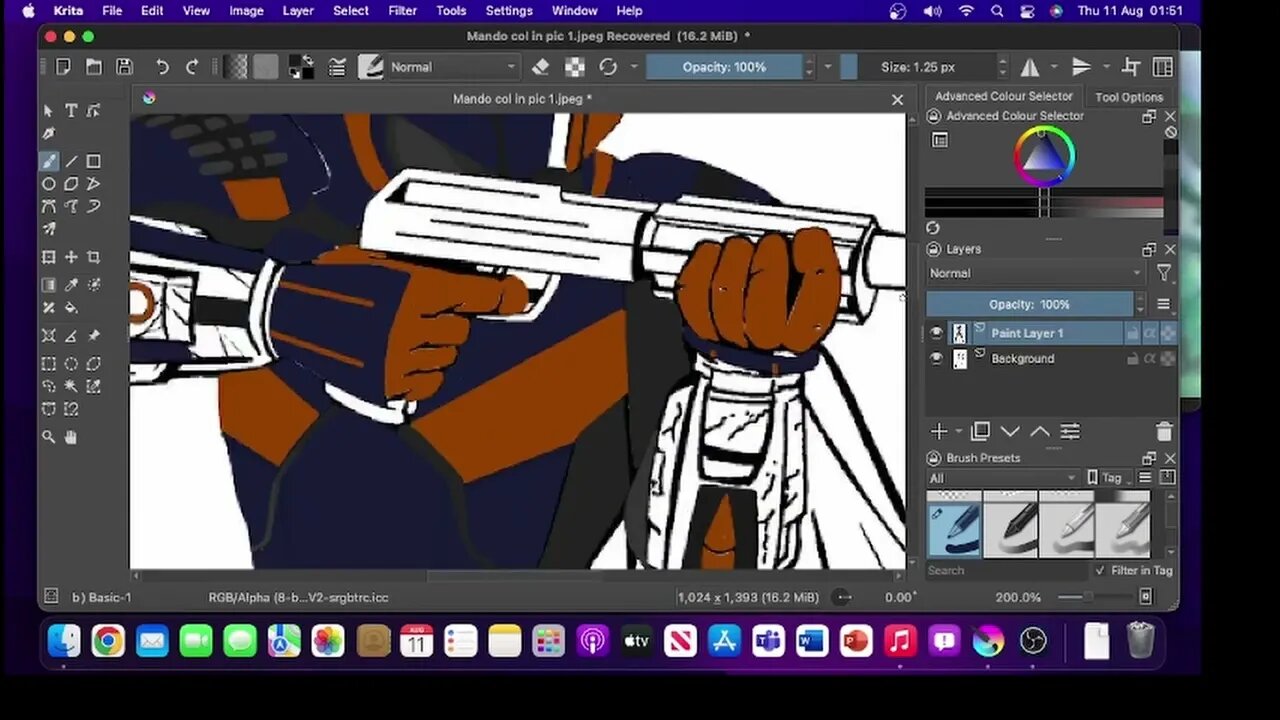Click the Create new document icon
1280x720 pixels.
(63, 67)
